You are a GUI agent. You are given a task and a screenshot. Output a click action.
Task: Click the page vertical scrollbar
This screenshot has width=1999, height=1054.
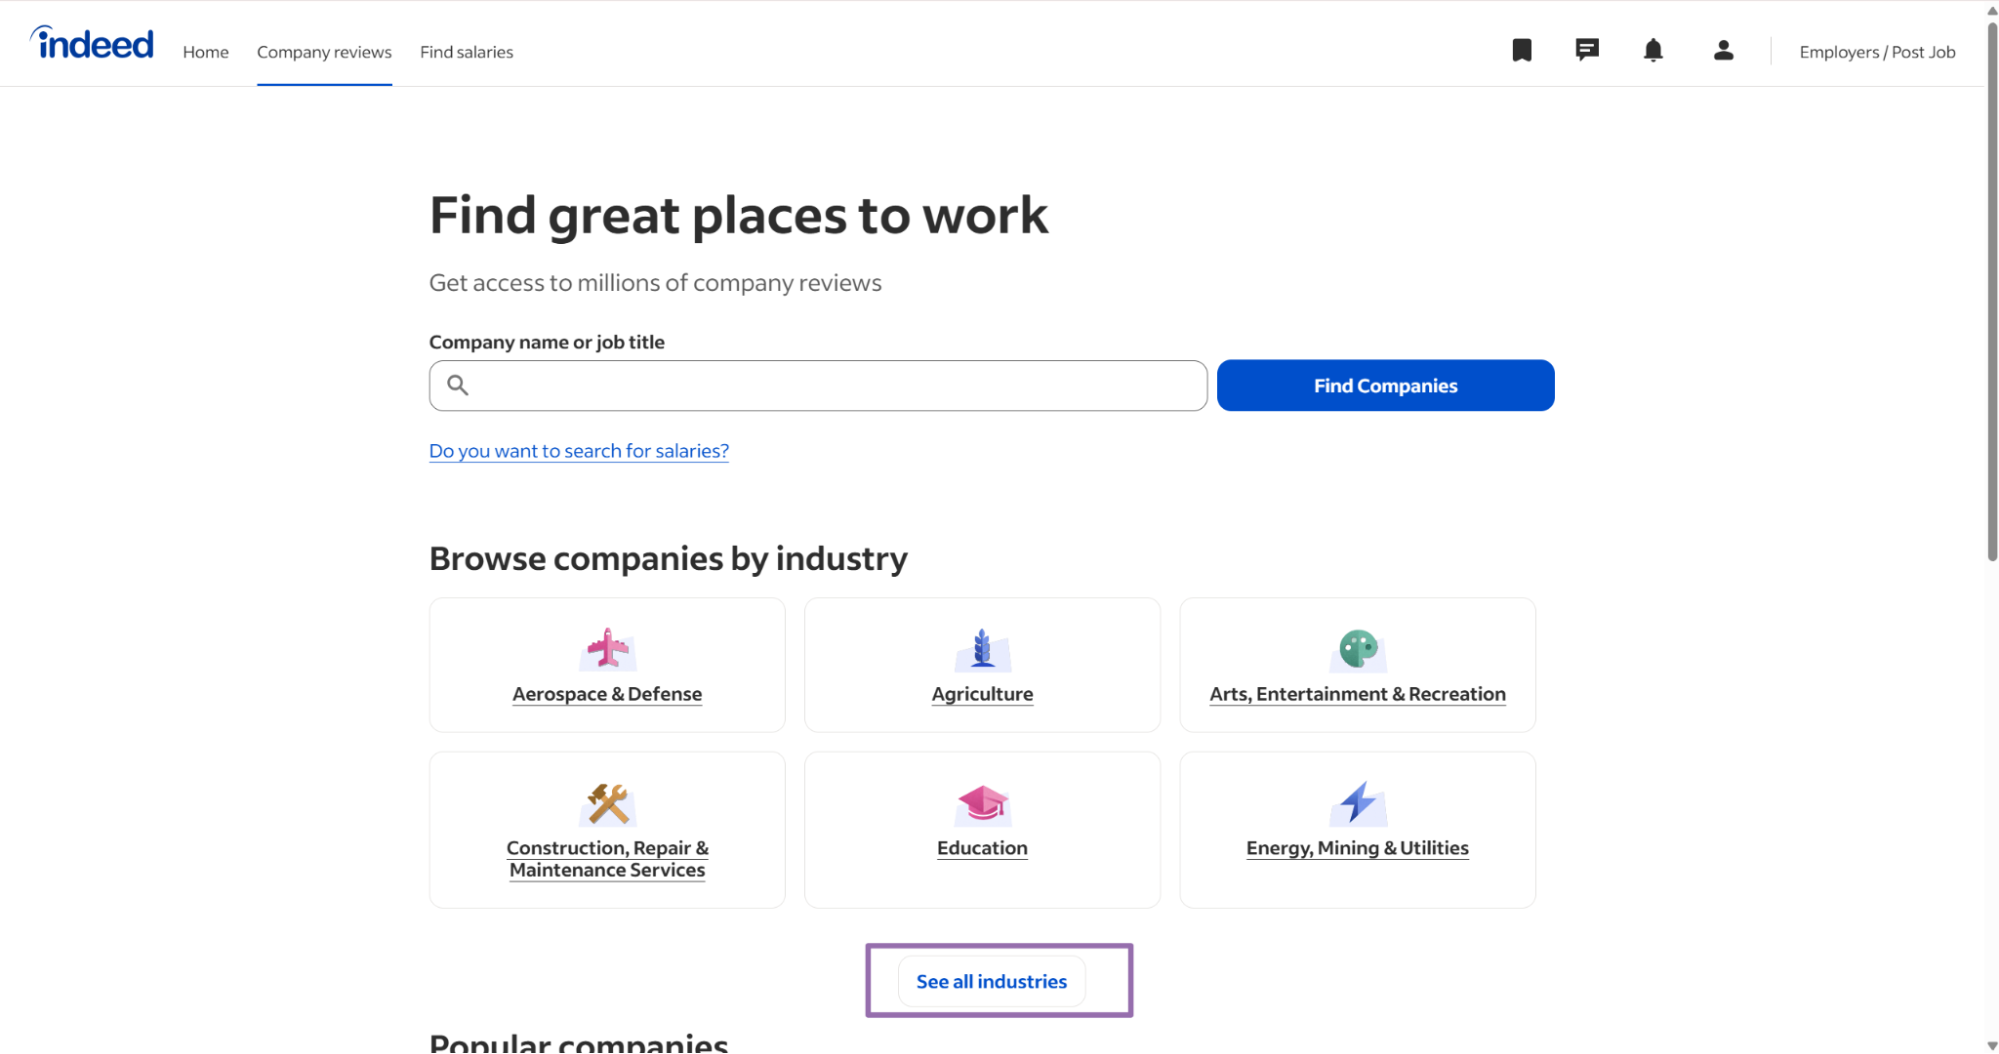1991,290
